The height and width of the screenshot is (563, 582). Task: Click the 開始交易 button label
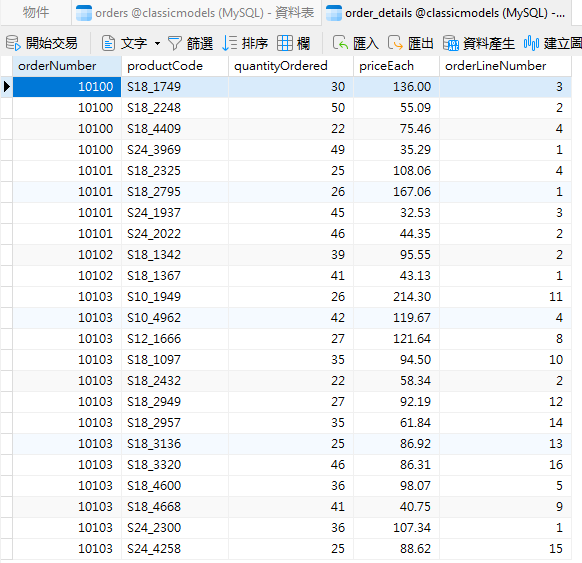click(x=52, y=43)
